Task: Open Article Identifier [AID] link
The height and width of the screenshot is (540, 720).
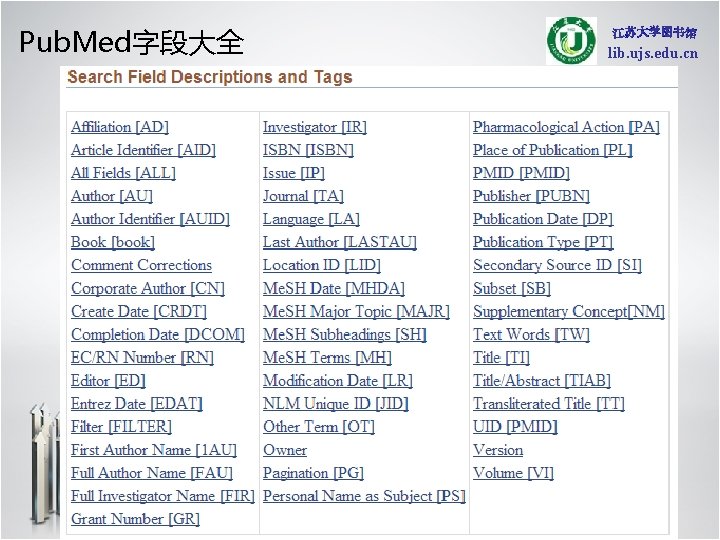Action: pyautogui.click(x=143, y=150)
